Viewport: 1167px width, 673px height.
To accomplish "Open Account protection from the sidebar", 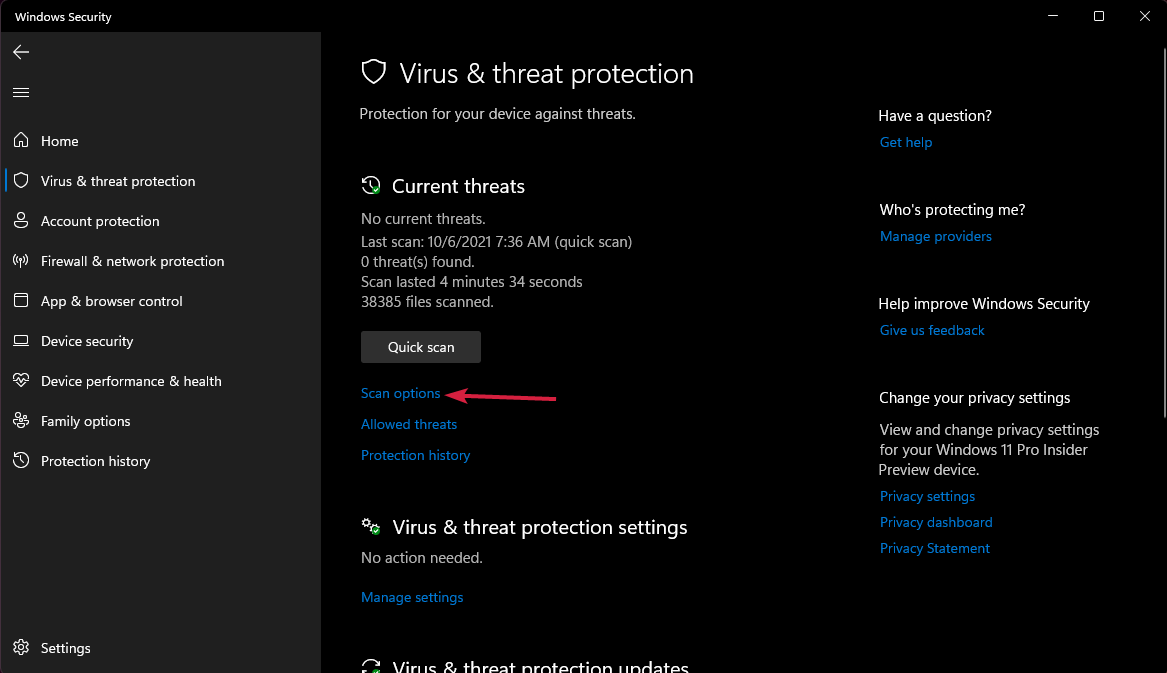I will [21, 221].
